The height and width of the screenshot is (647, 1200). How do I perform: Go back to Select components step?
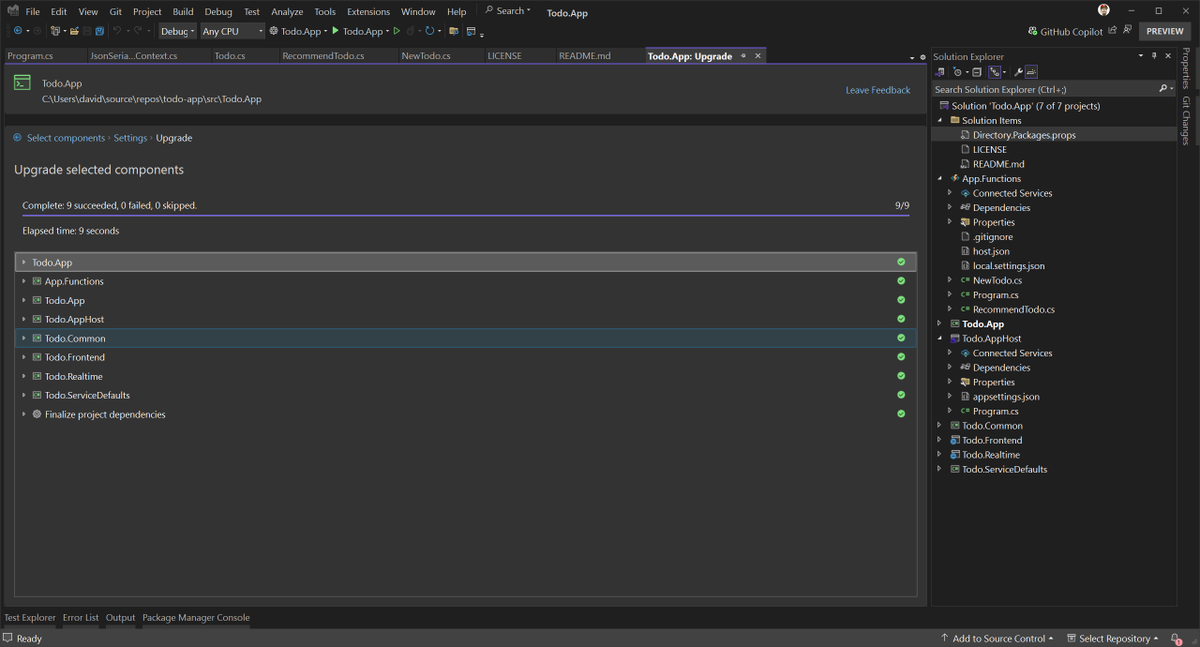pos(66,138)
